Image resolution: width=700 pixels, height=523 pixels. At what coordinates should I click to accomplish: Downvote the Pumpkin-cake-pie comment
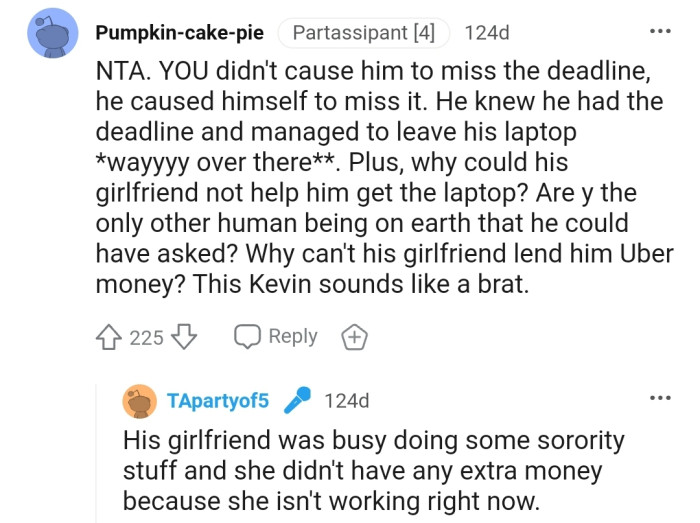click(x=183, y=337)
